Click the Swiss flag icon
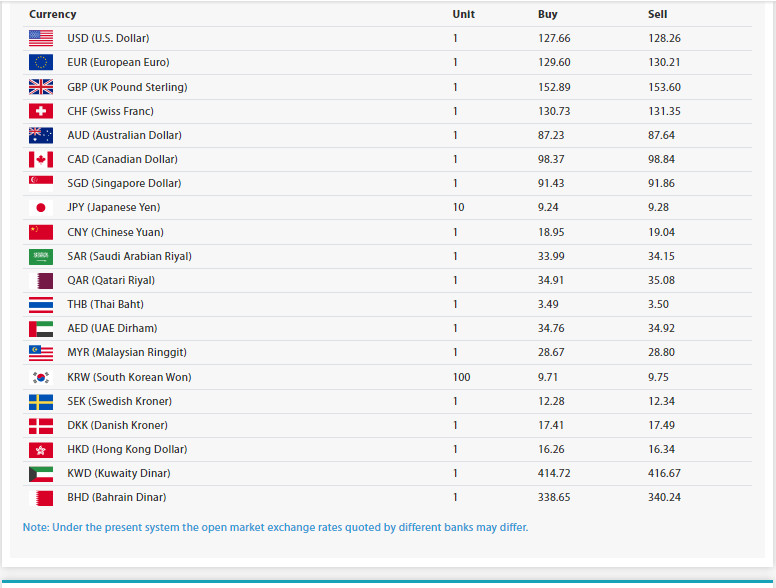This screenshot has height=588, width=776. tap(41, 111)
